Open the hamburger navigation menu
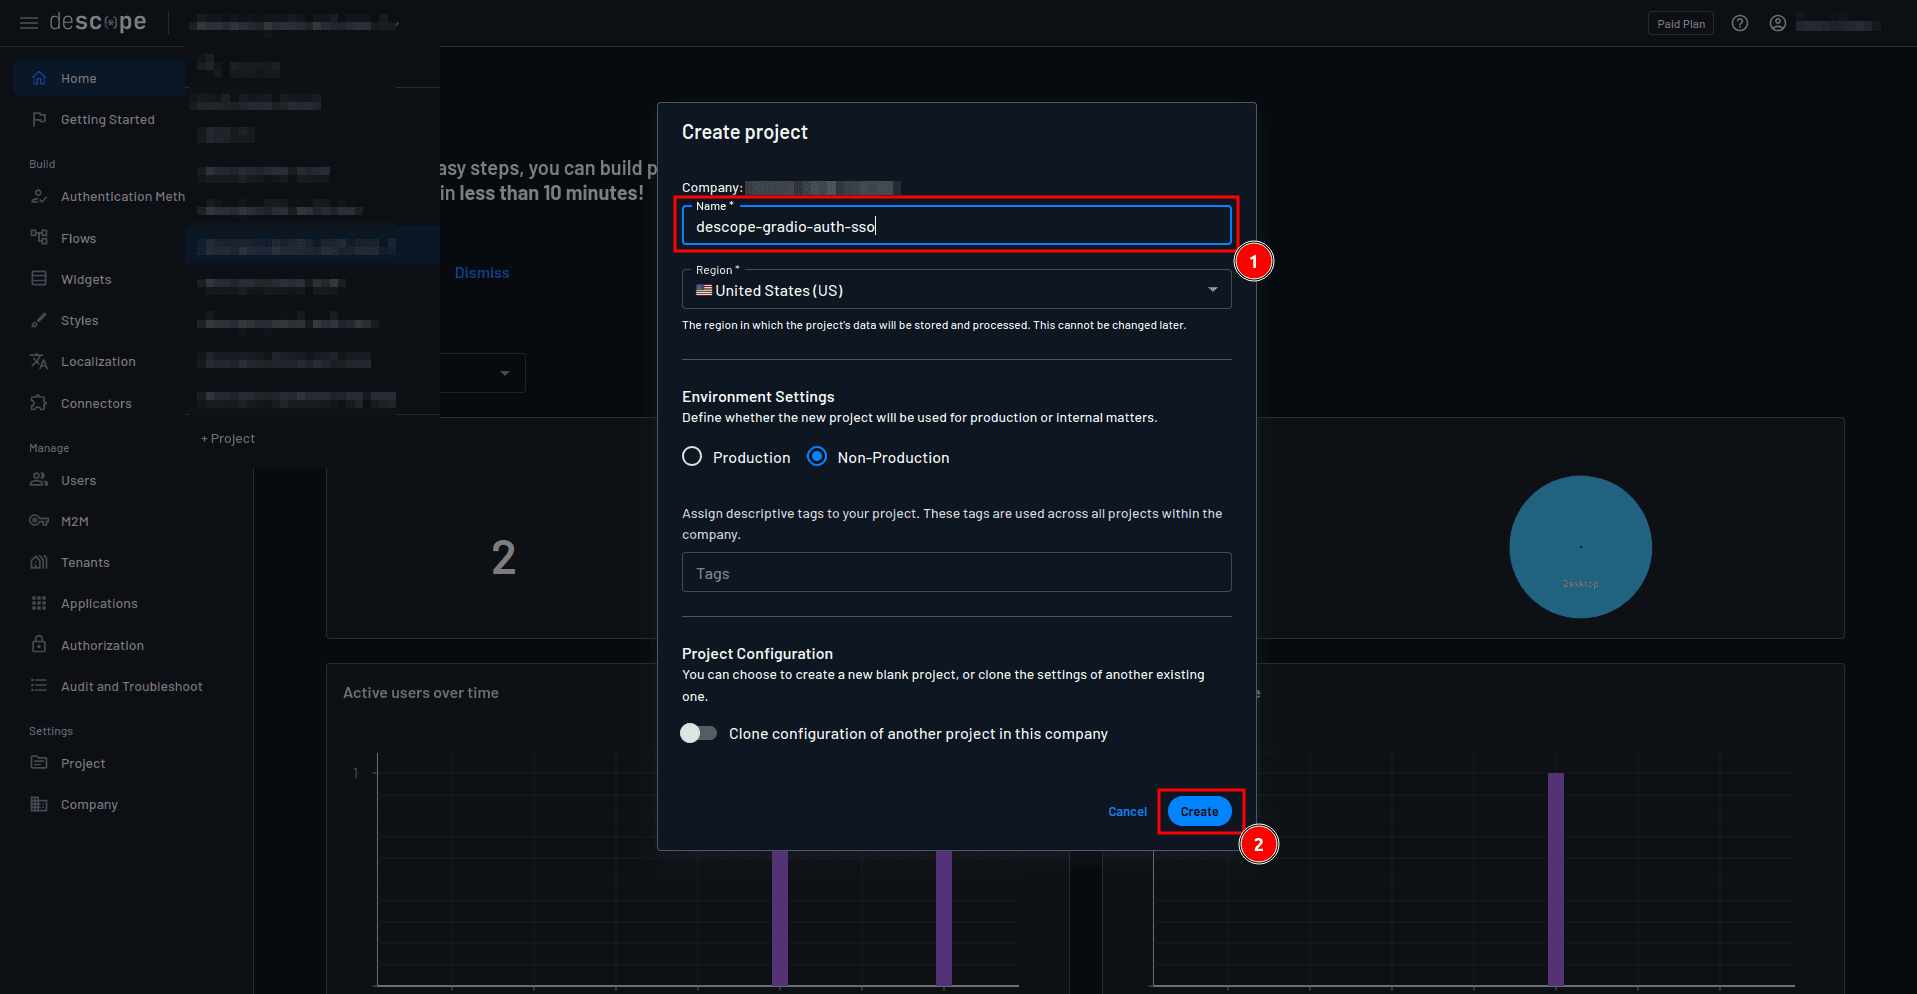 (28, 22)
